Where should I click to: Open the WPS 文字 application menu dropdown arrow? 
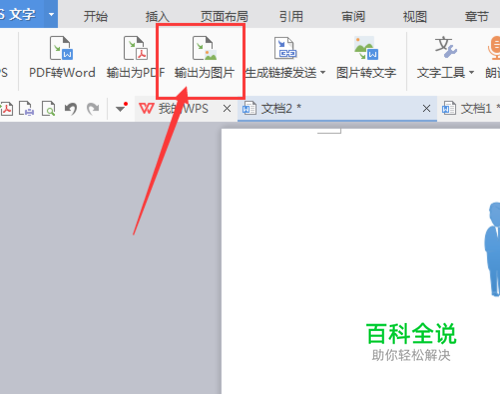click(51, 14)
